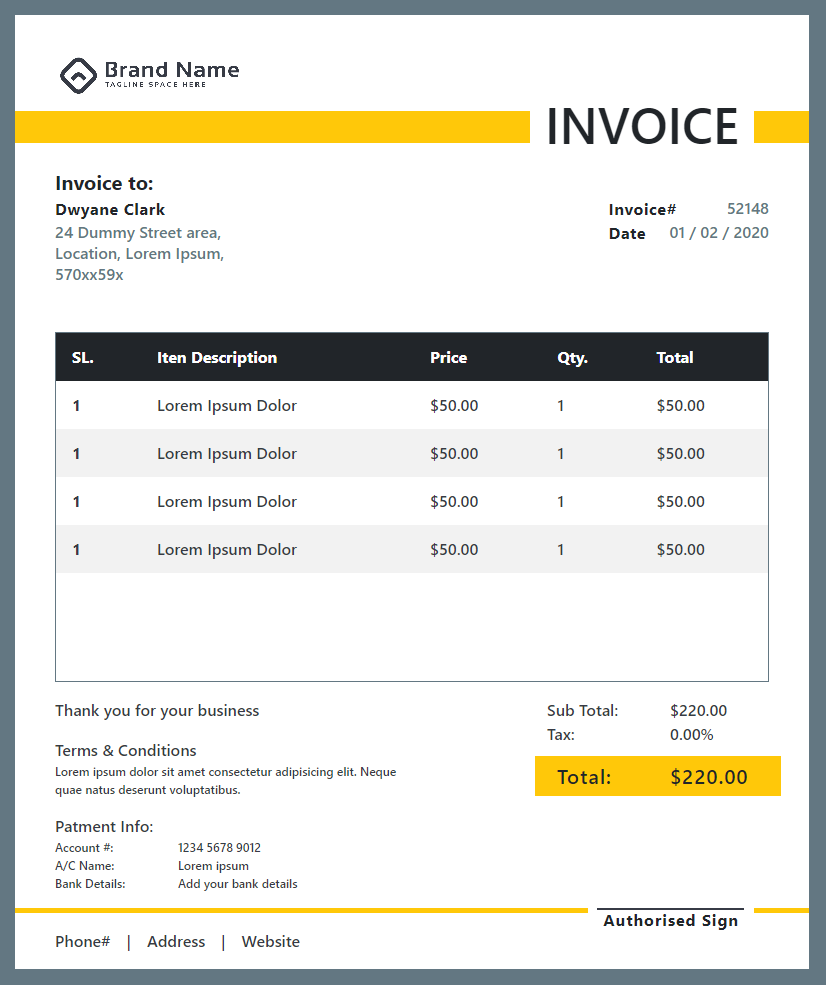Select the account number 1234 5678 9012

tap(219, 847)
